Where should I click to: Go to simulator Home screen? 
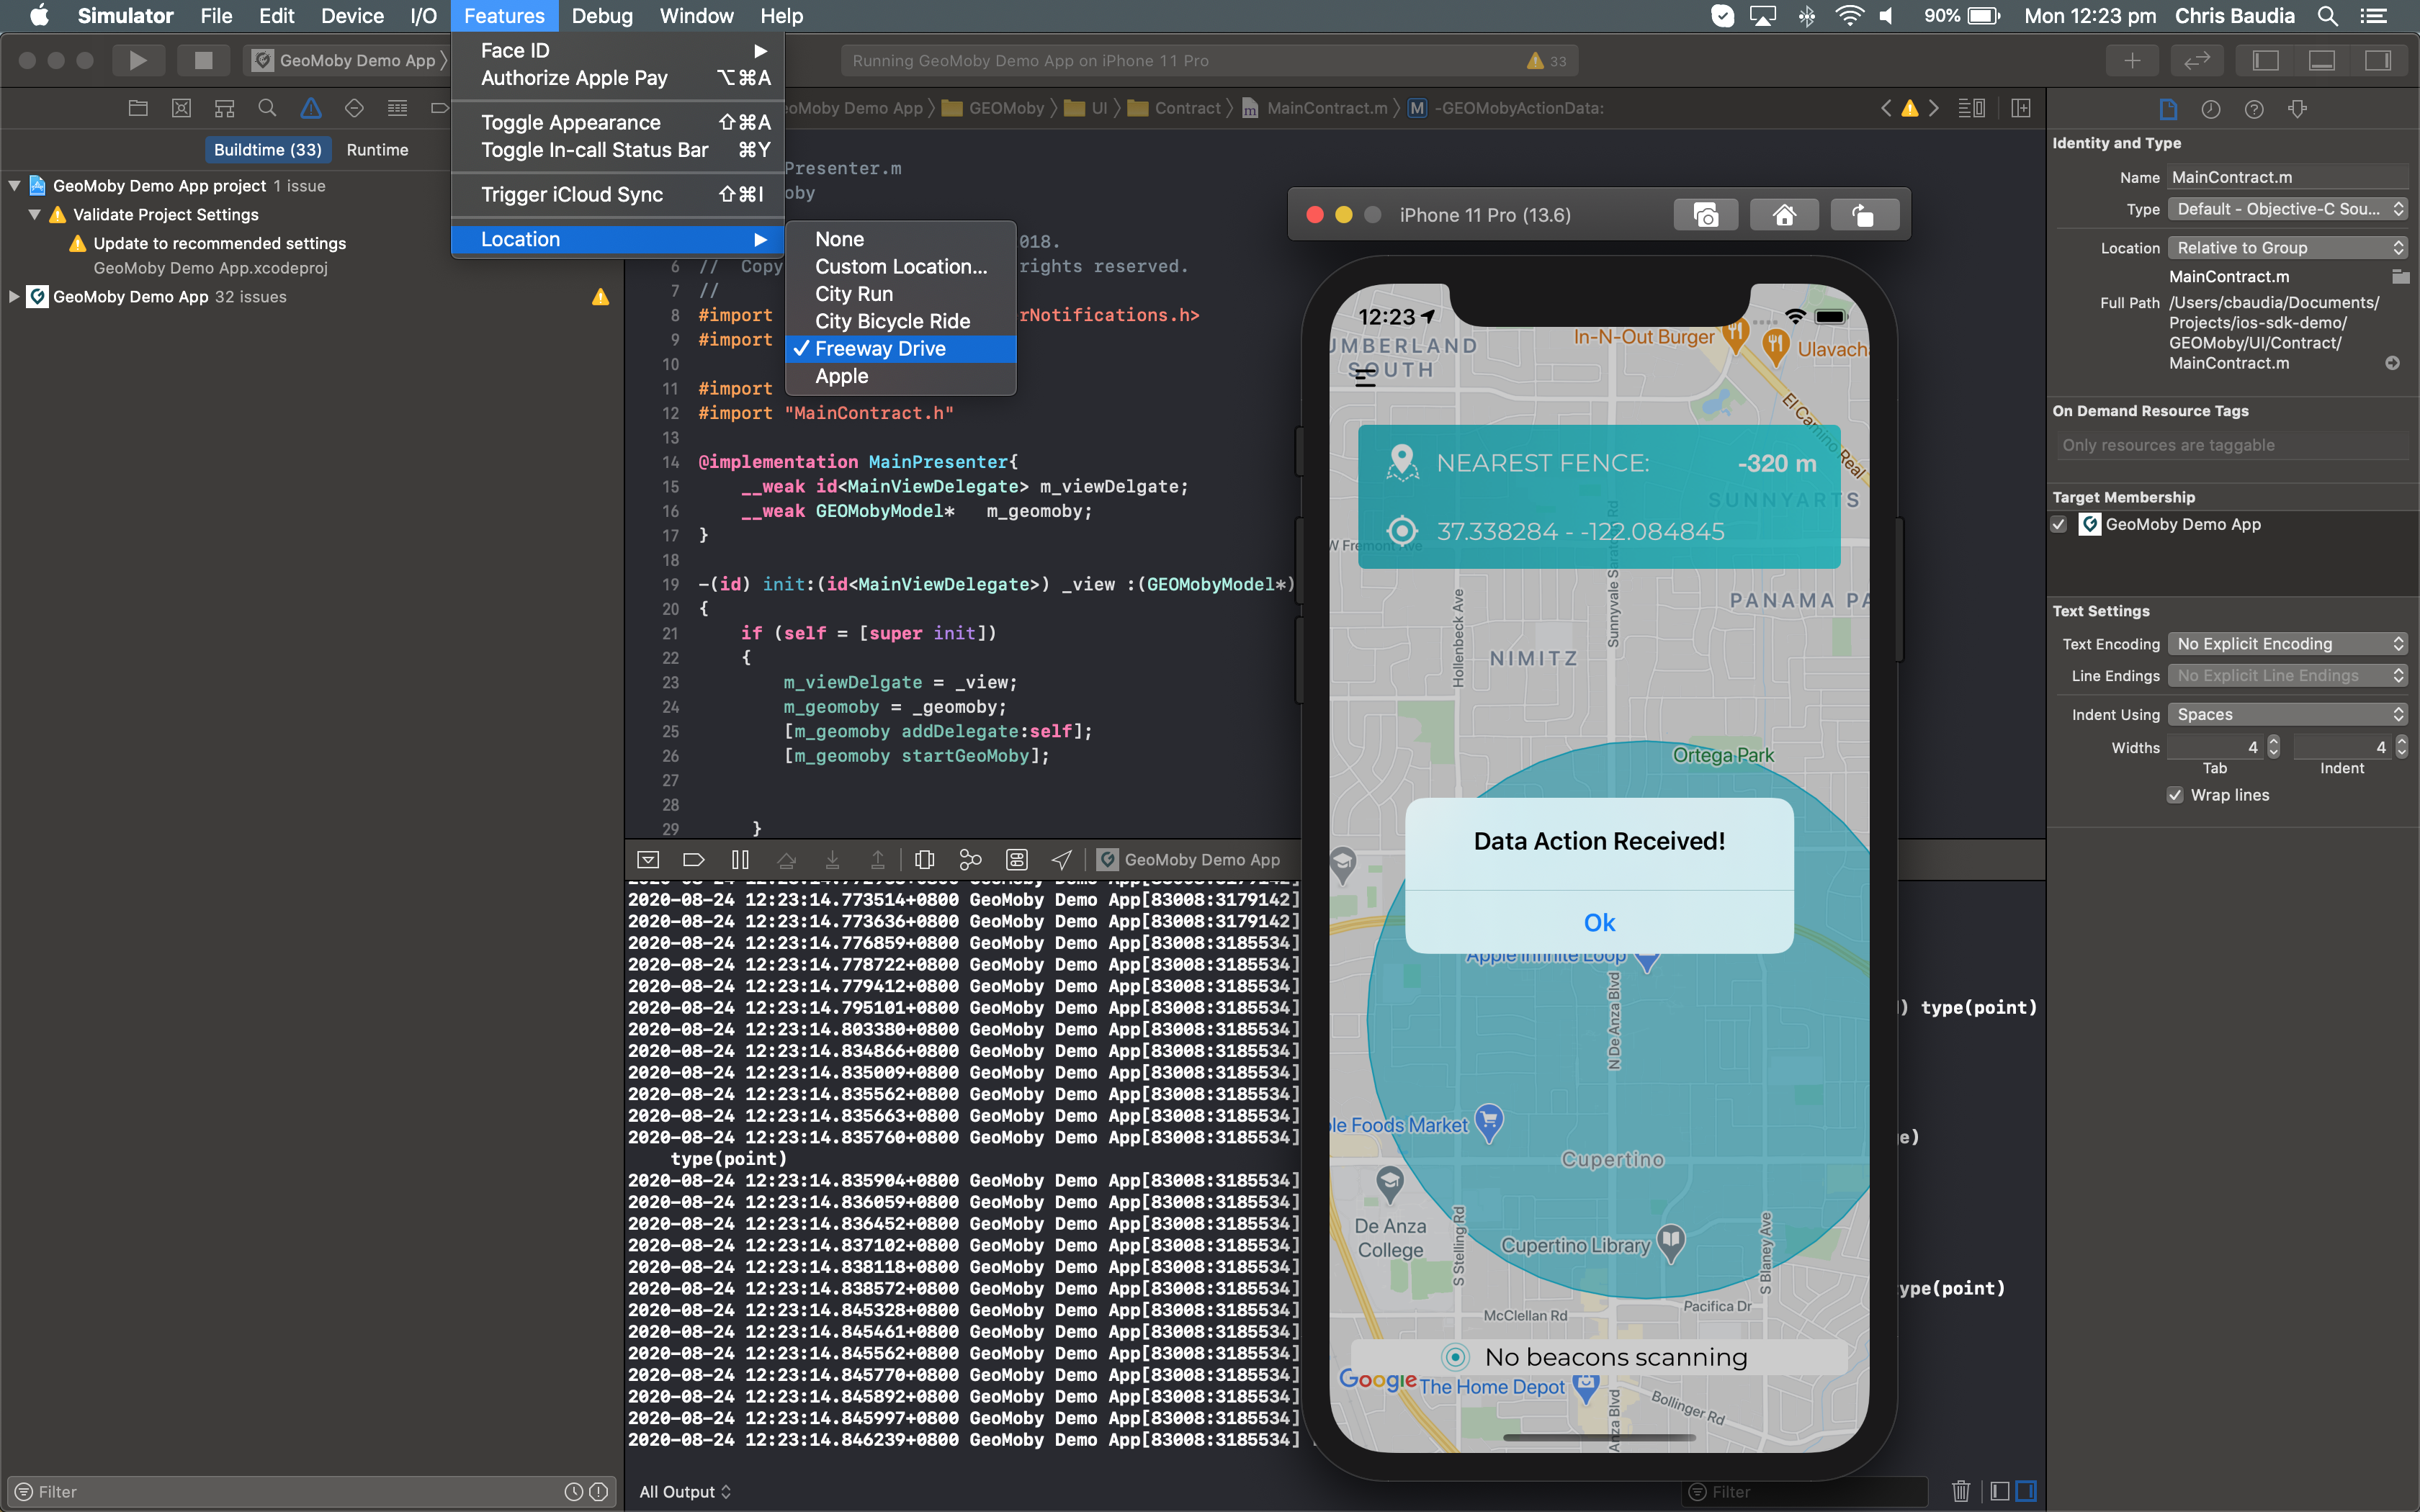point(1785,215)
